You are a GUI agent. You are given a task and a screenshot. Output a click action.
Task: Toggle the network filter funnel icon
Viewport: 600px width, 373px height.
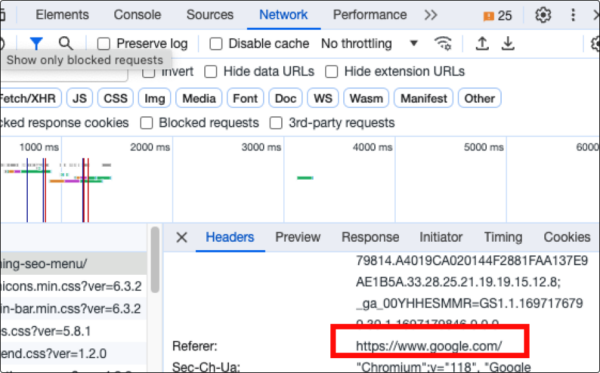click(x=36, y=43)
